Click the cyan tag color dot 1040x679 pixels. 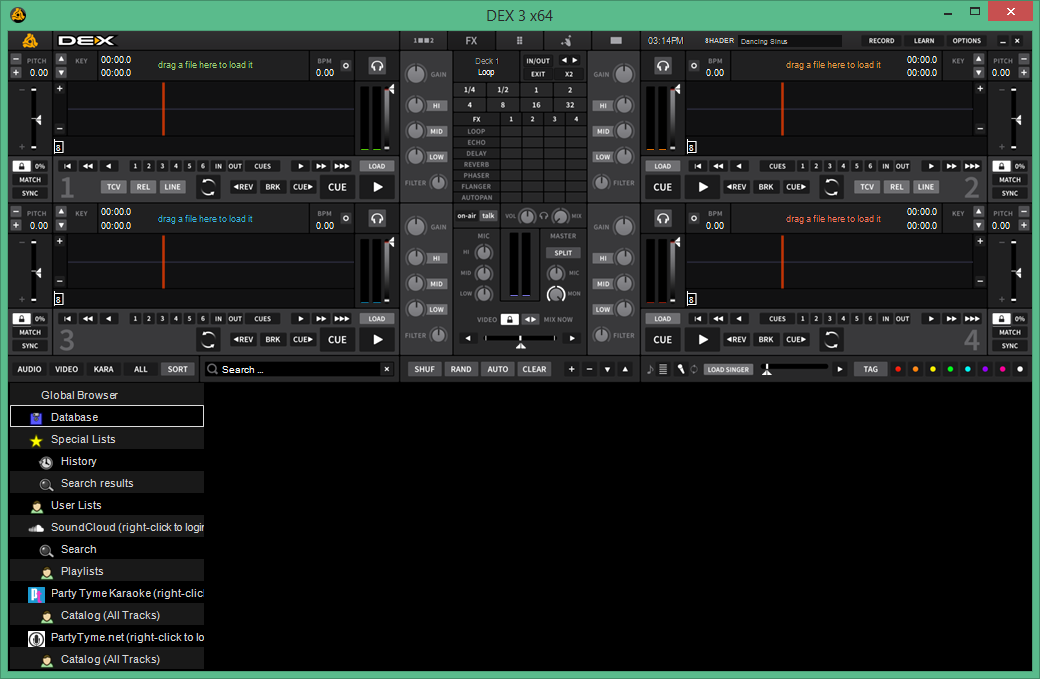968,369
